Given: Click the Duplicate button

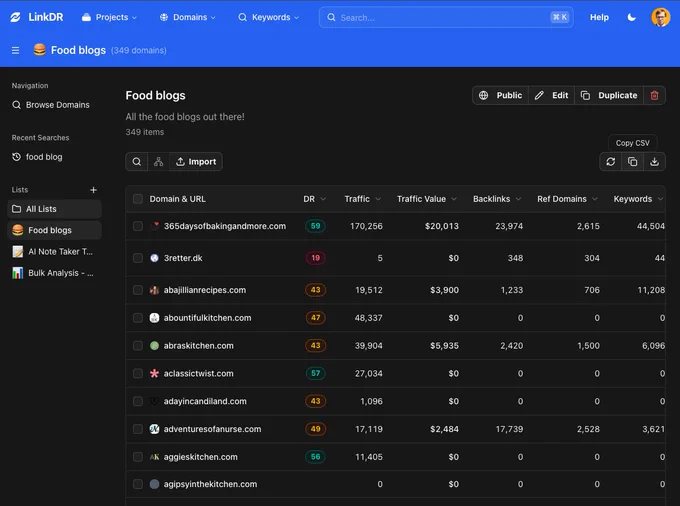Looking at the screenshot, I should coord(609,95).
